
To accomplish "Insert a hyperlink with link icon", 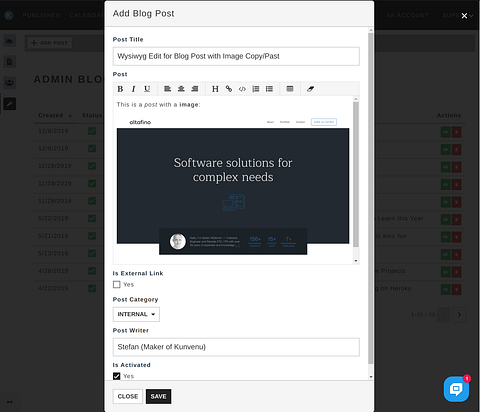I will click(x=229, y=89).
